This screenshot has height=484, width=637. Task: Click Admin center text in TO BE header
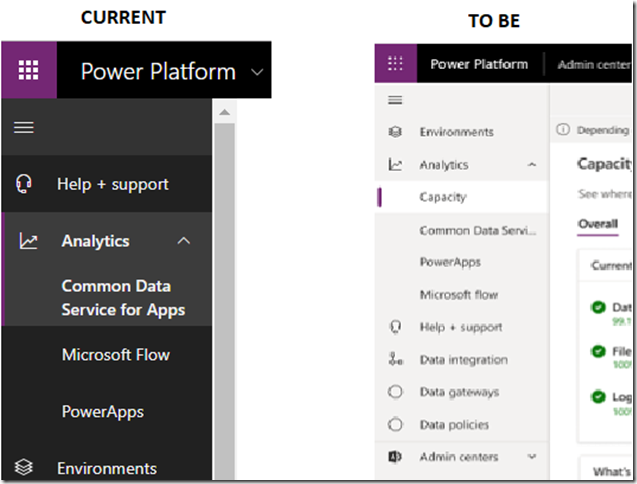point(594,64)
